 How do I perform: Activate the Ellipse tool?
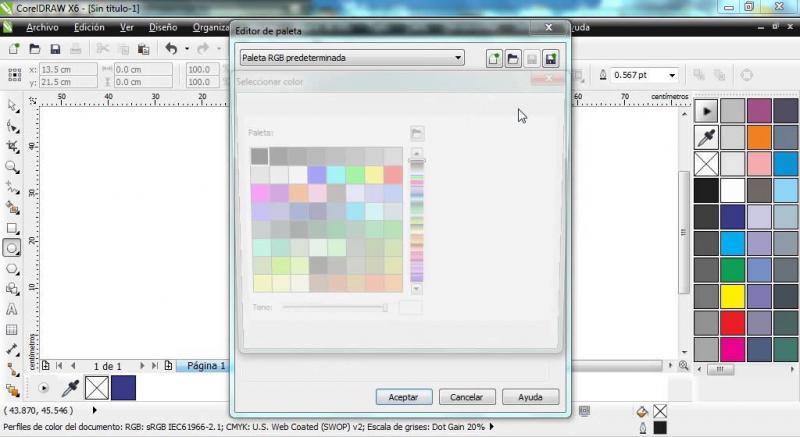coord(12,248)
